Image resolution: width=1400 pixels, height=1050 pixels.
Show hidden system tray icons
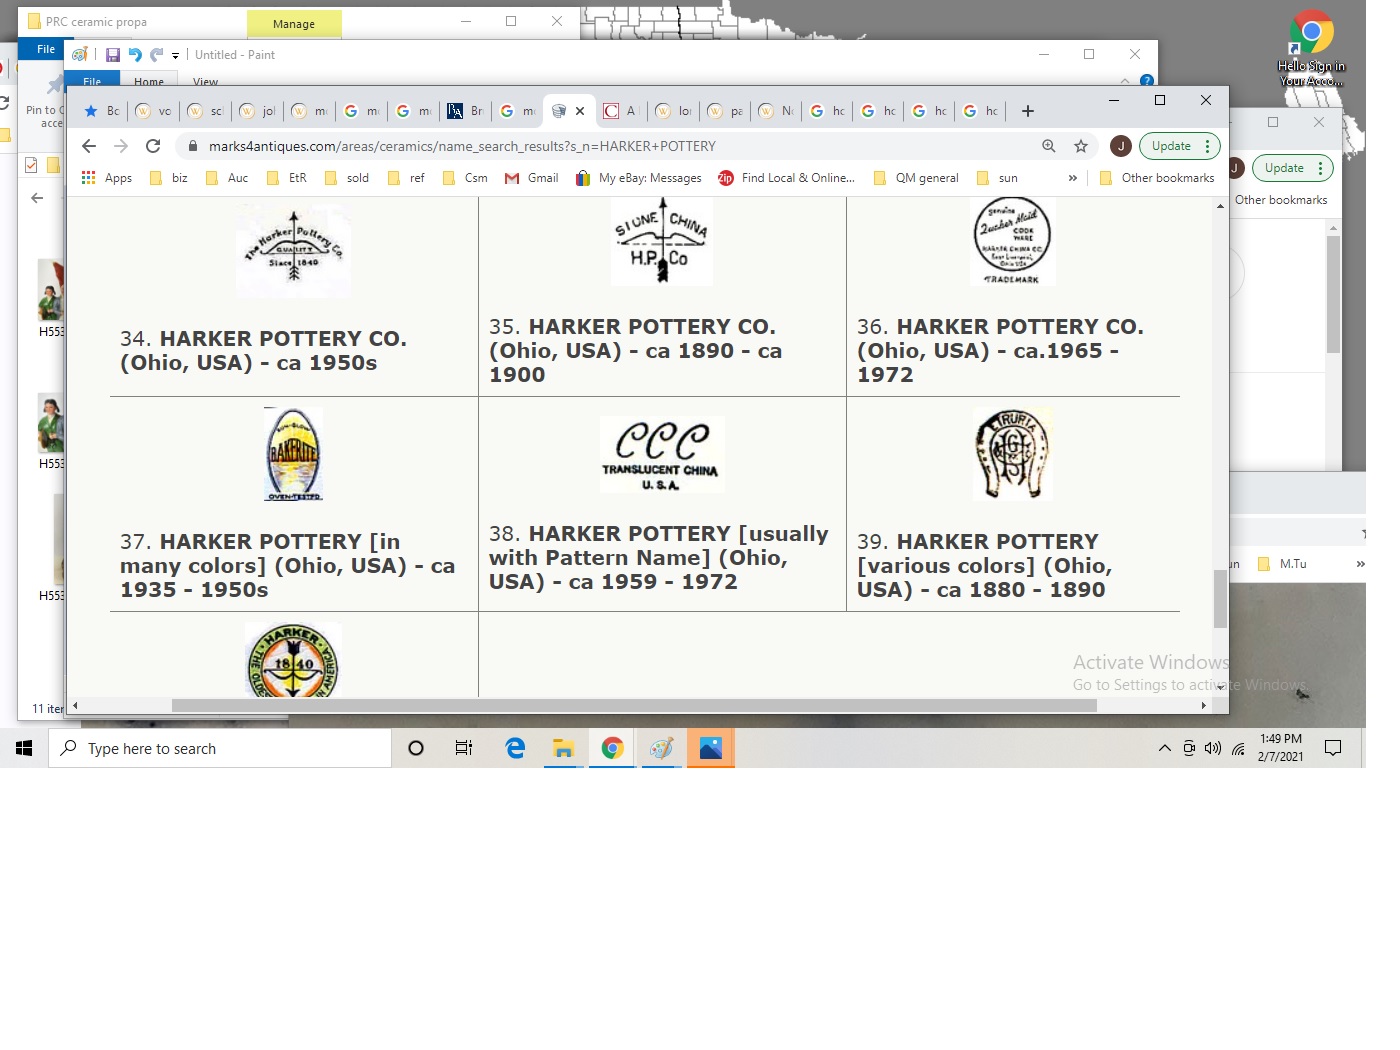1164,748
